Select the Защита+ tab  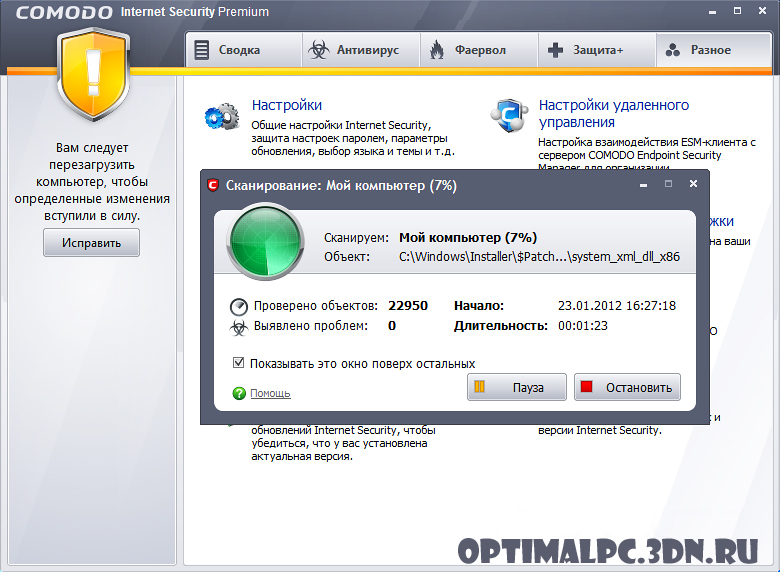point(597,50)
